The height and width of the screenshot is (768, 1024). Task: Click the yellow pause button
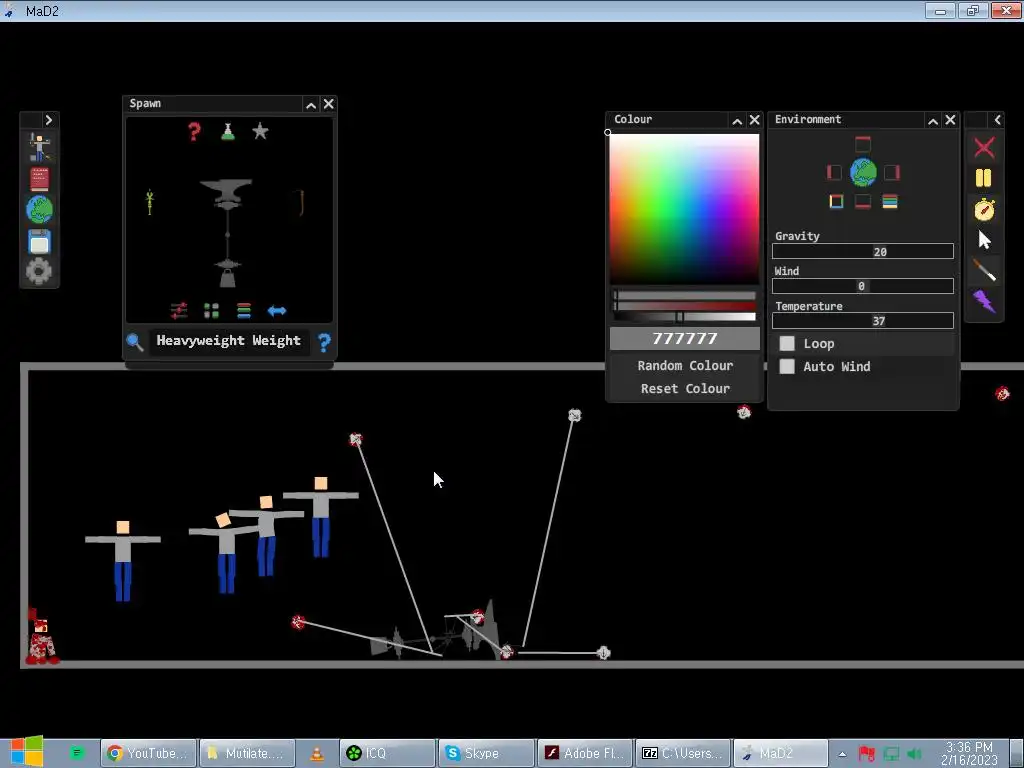984,178
